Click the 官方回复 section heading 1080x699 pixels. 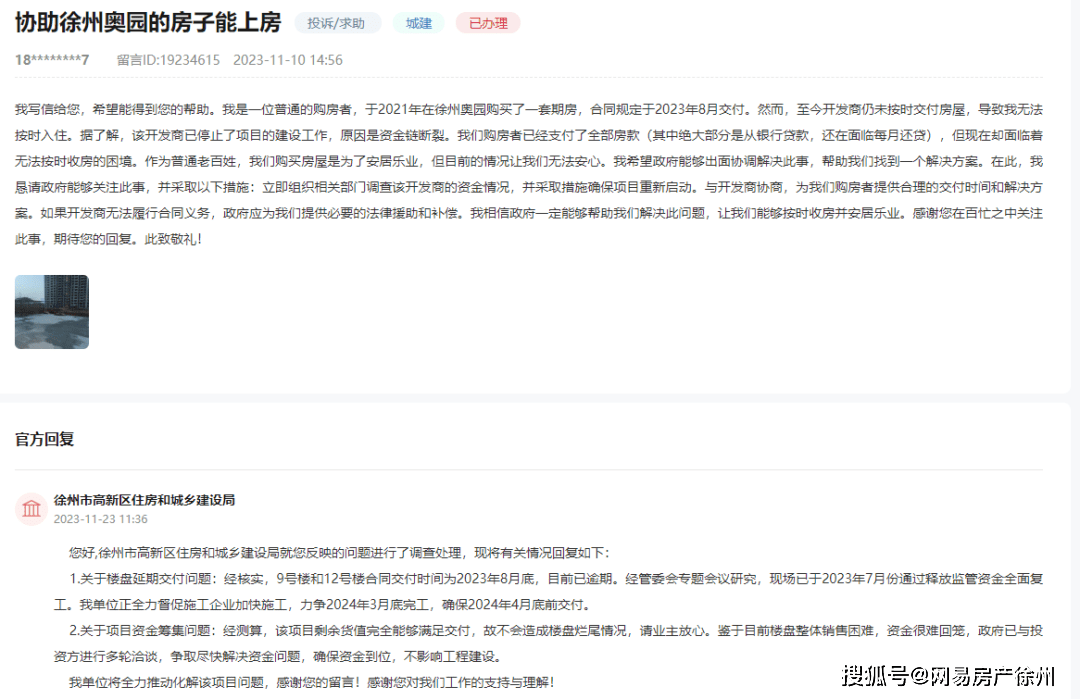point(44,439)
